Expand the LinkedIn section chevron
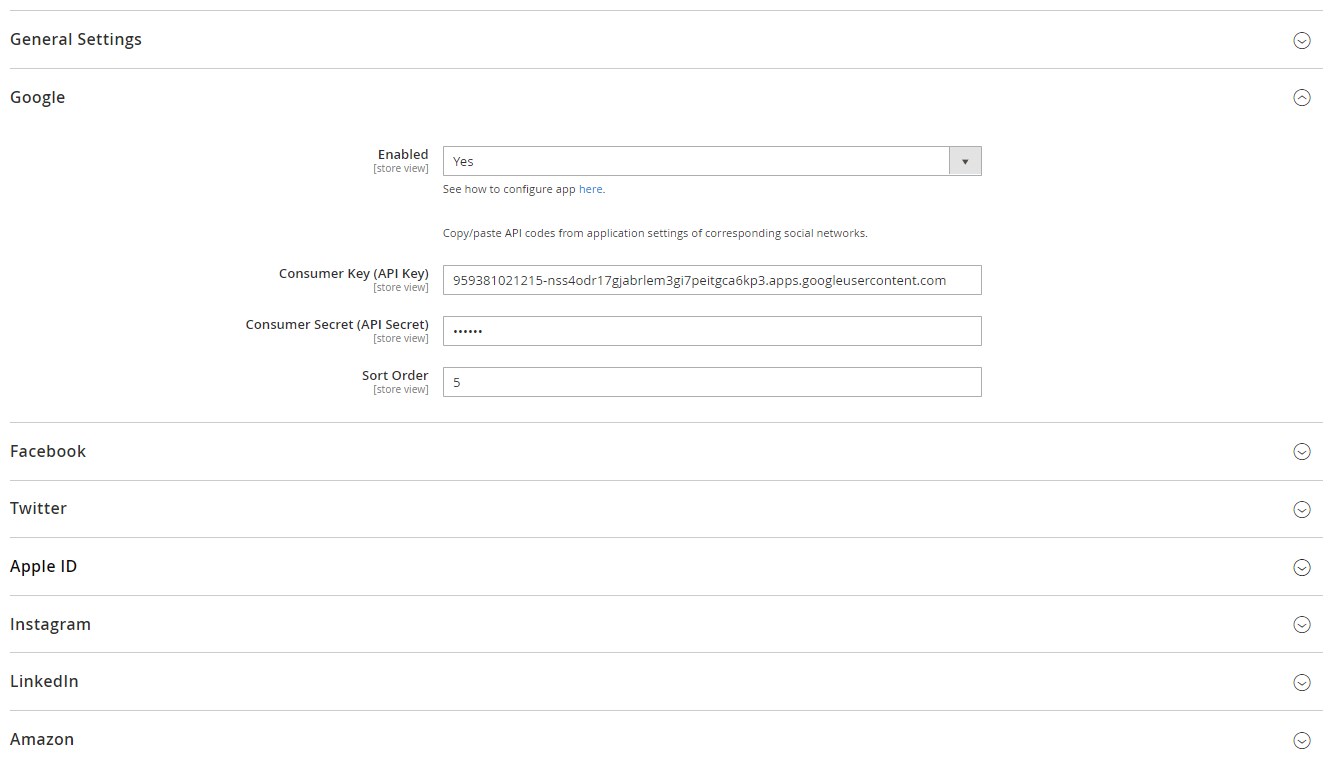 coord(1301,683)
